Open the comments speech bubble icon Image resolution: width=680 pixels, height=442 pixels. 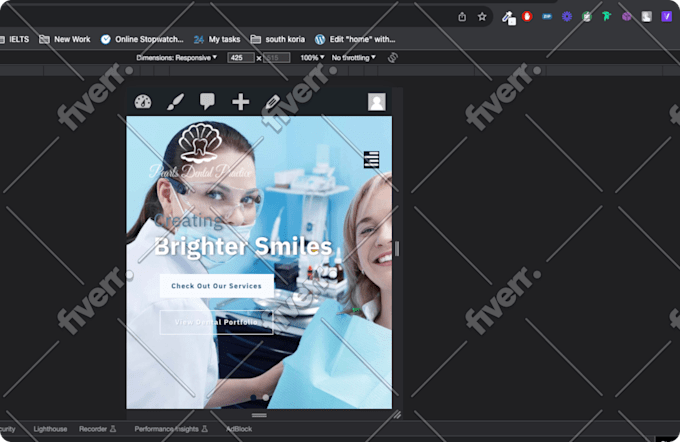point(207,101)
